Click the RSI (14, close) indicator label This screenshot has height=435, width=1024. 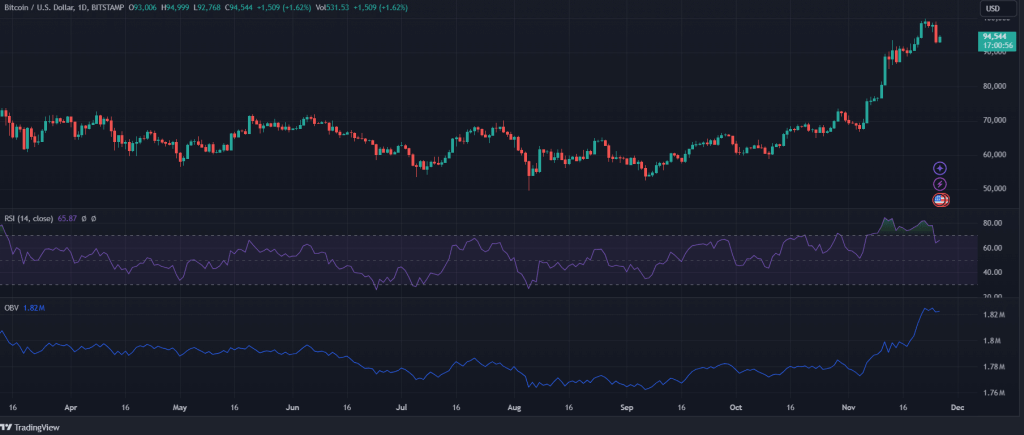pyautogui.click(x=27, y=219)
